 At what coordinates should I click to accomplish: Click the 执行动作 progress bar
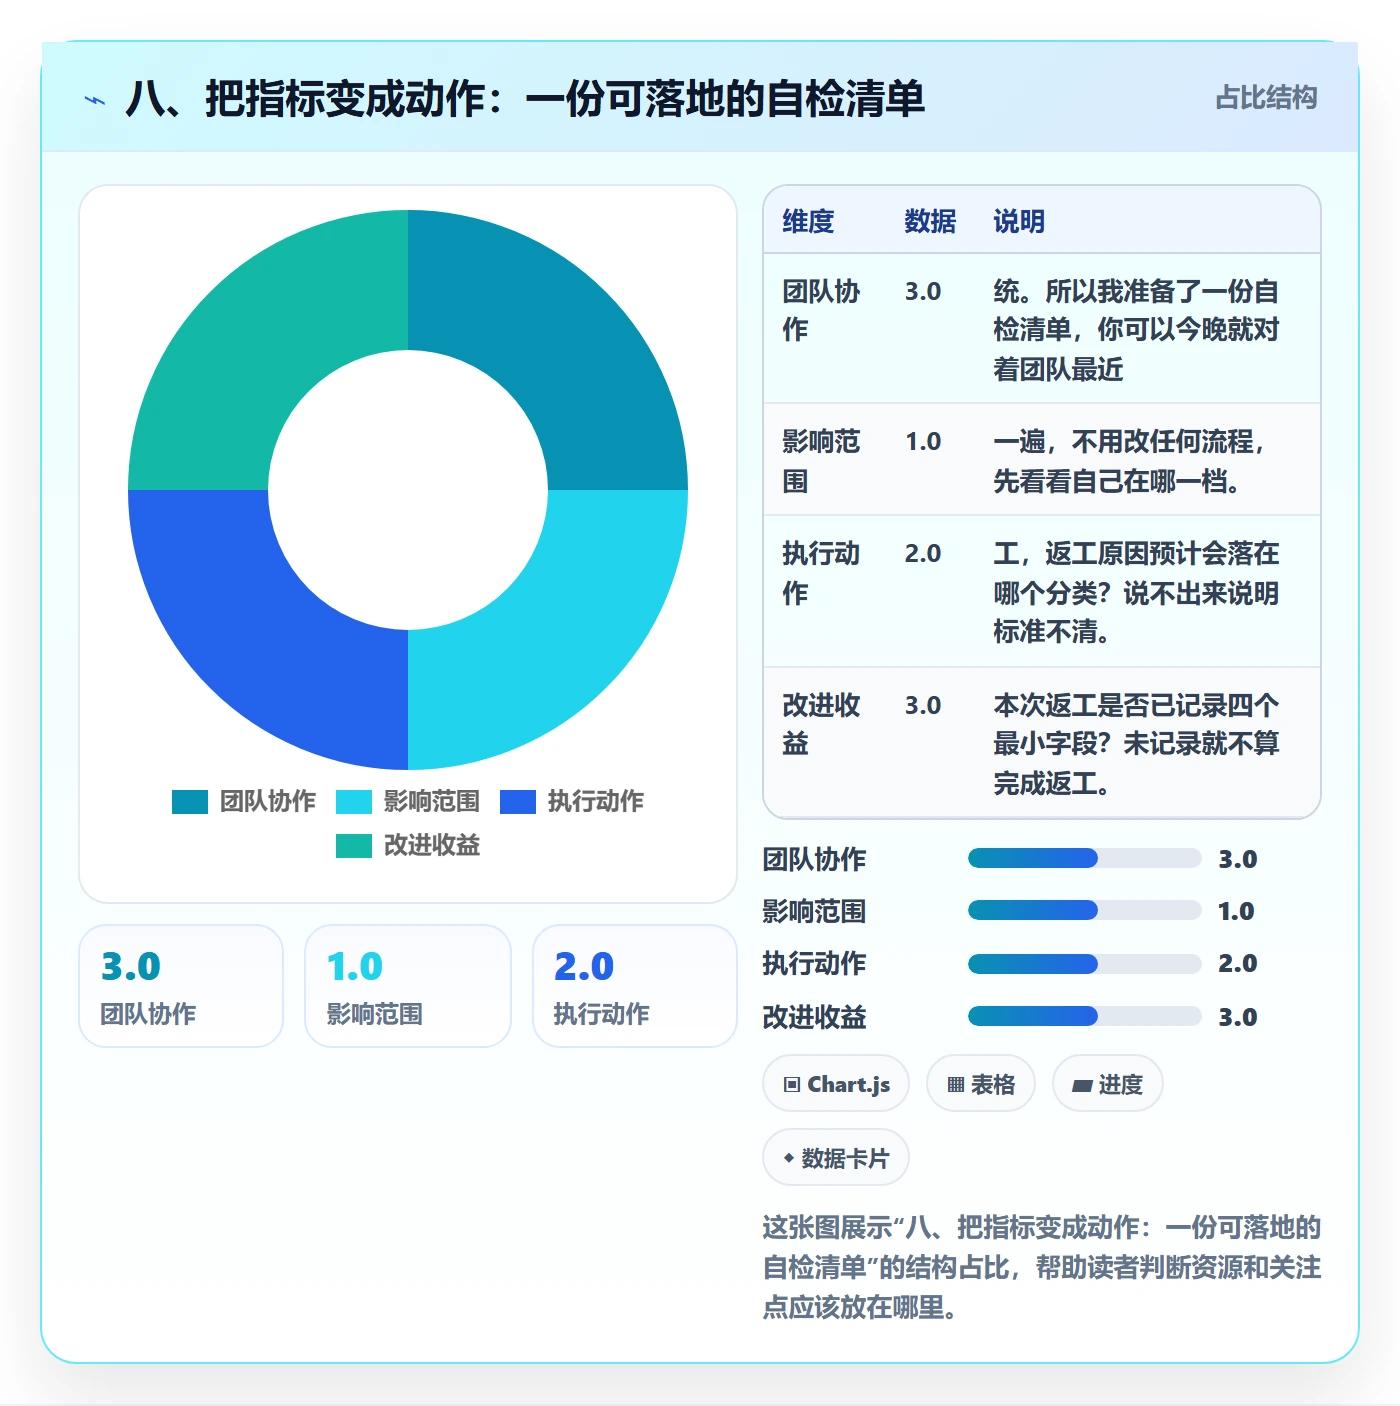tap(1085, 964)
